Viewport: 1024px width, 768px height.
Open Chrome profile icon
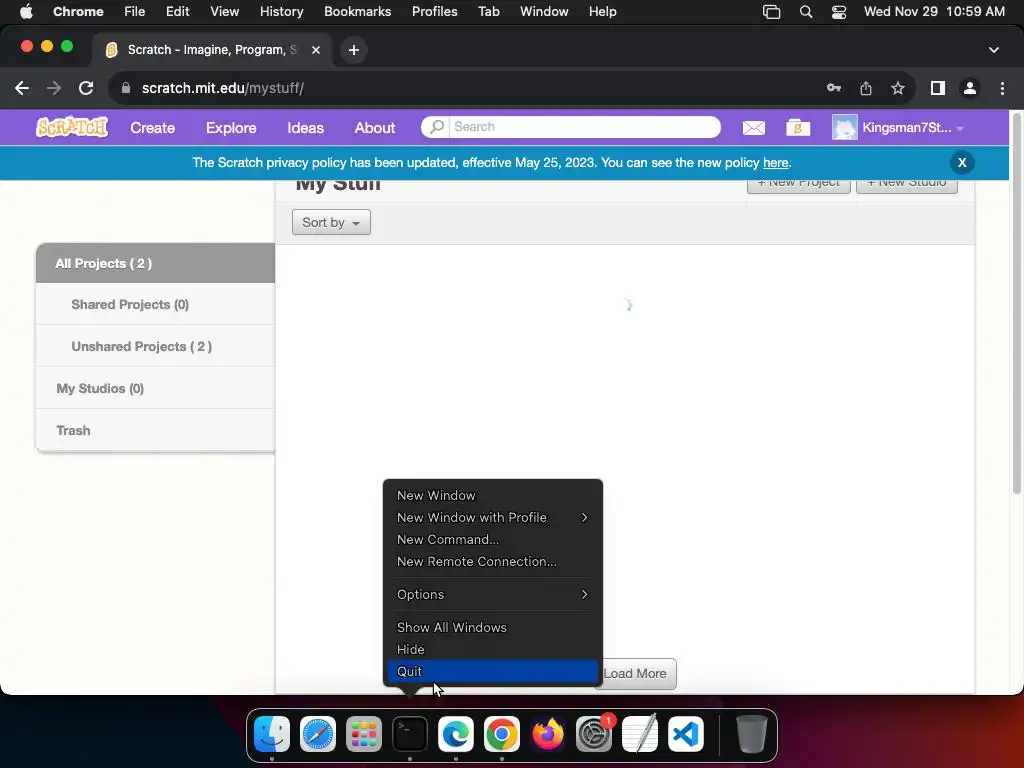click(x=970, y=88)
